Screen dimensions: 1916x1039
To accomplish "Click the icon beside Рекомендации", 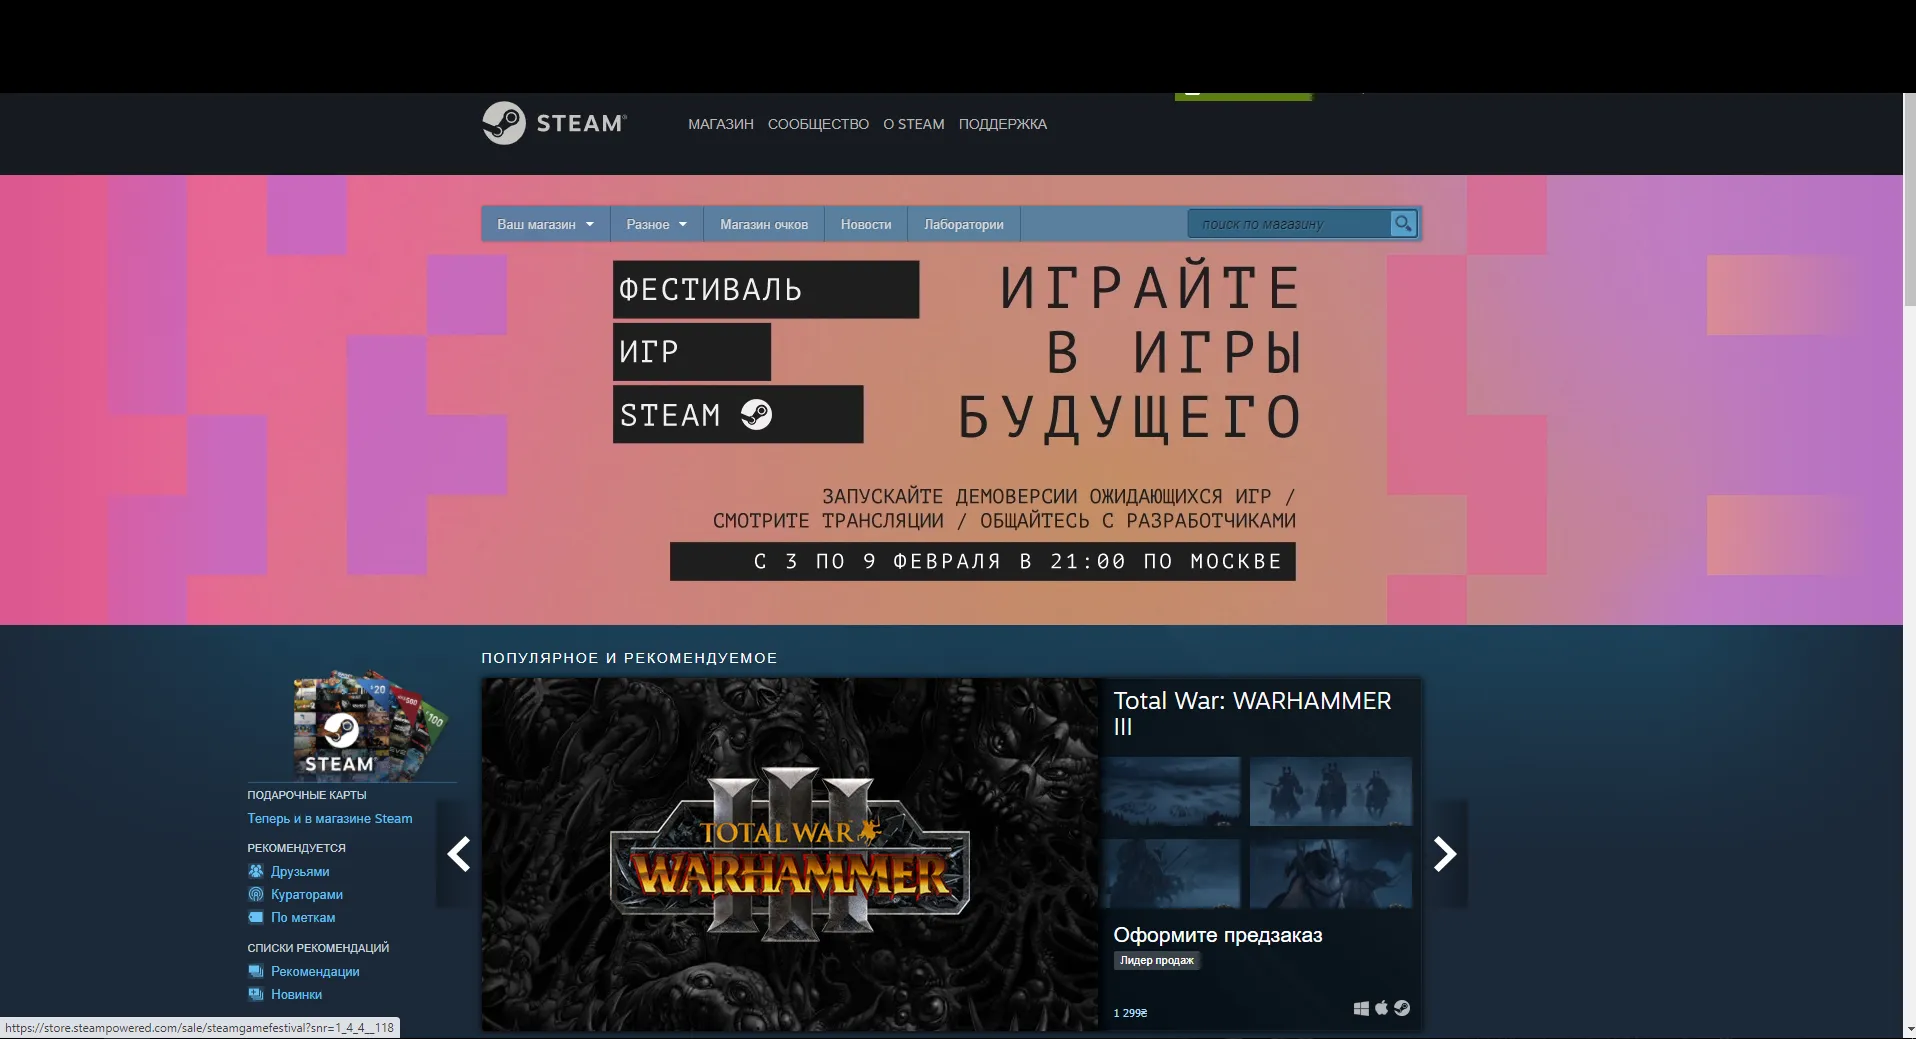I will (x=256, y=971).
